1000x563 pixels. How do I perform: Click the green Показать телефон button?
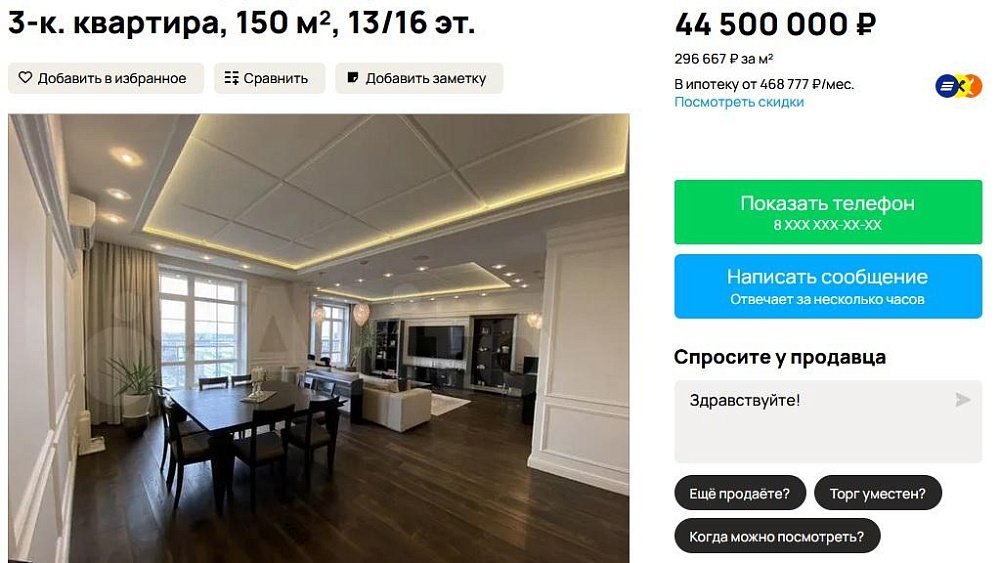[828, 212]
